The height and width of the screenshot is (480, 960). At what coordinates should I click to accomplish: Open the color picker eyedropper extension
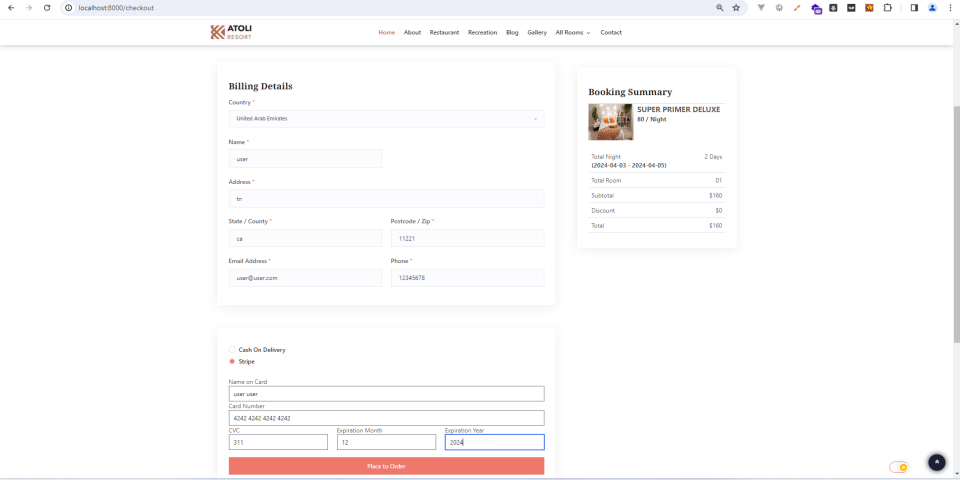point(797,8)
